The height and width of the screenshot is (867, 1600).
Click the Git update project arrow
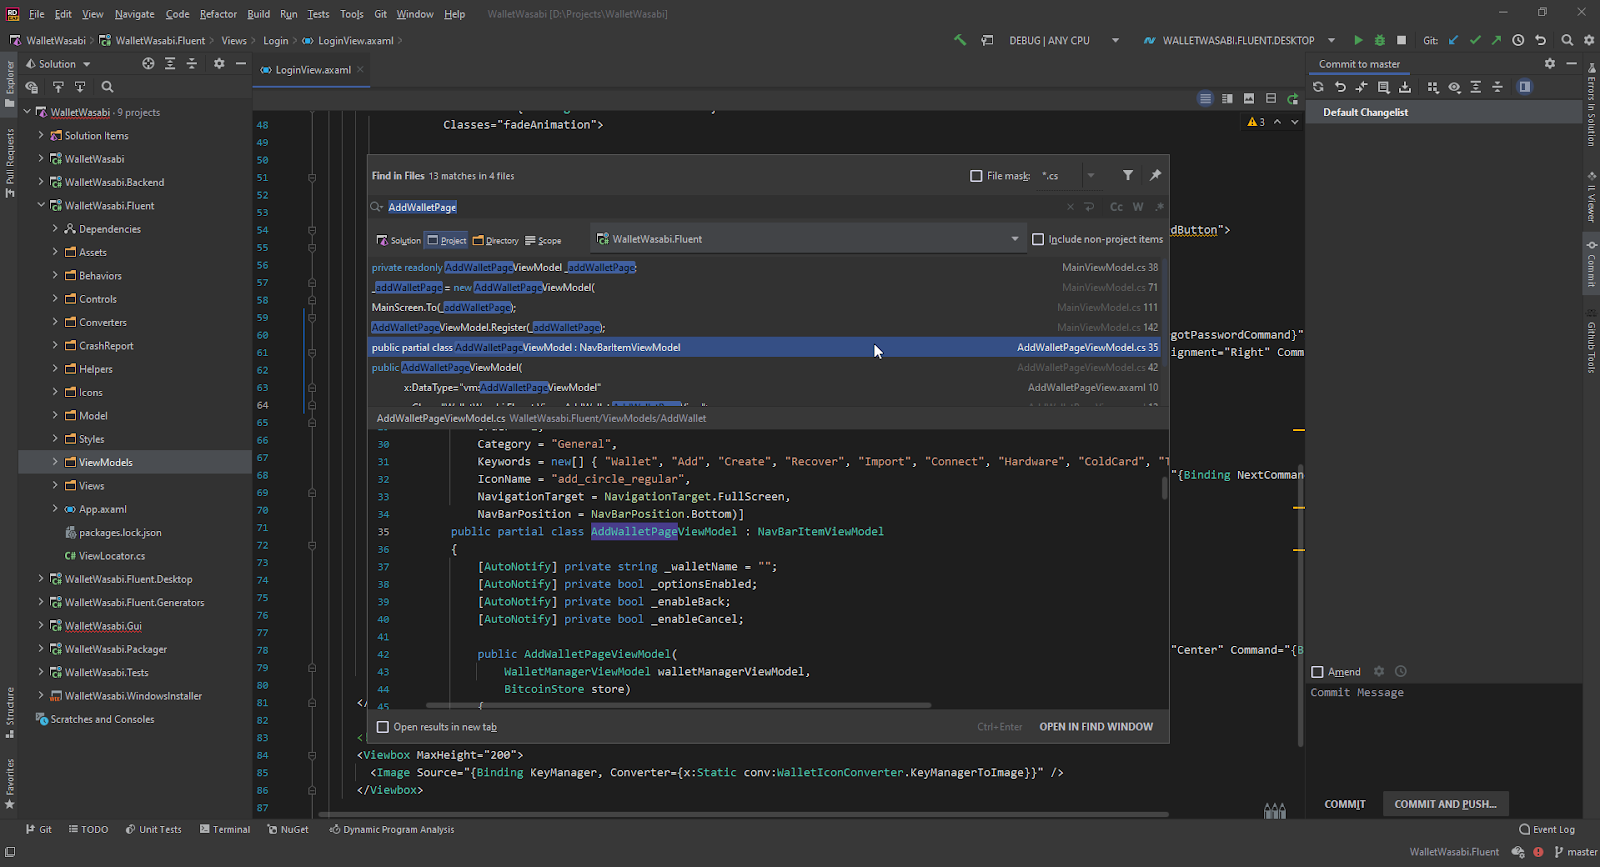1453,41
